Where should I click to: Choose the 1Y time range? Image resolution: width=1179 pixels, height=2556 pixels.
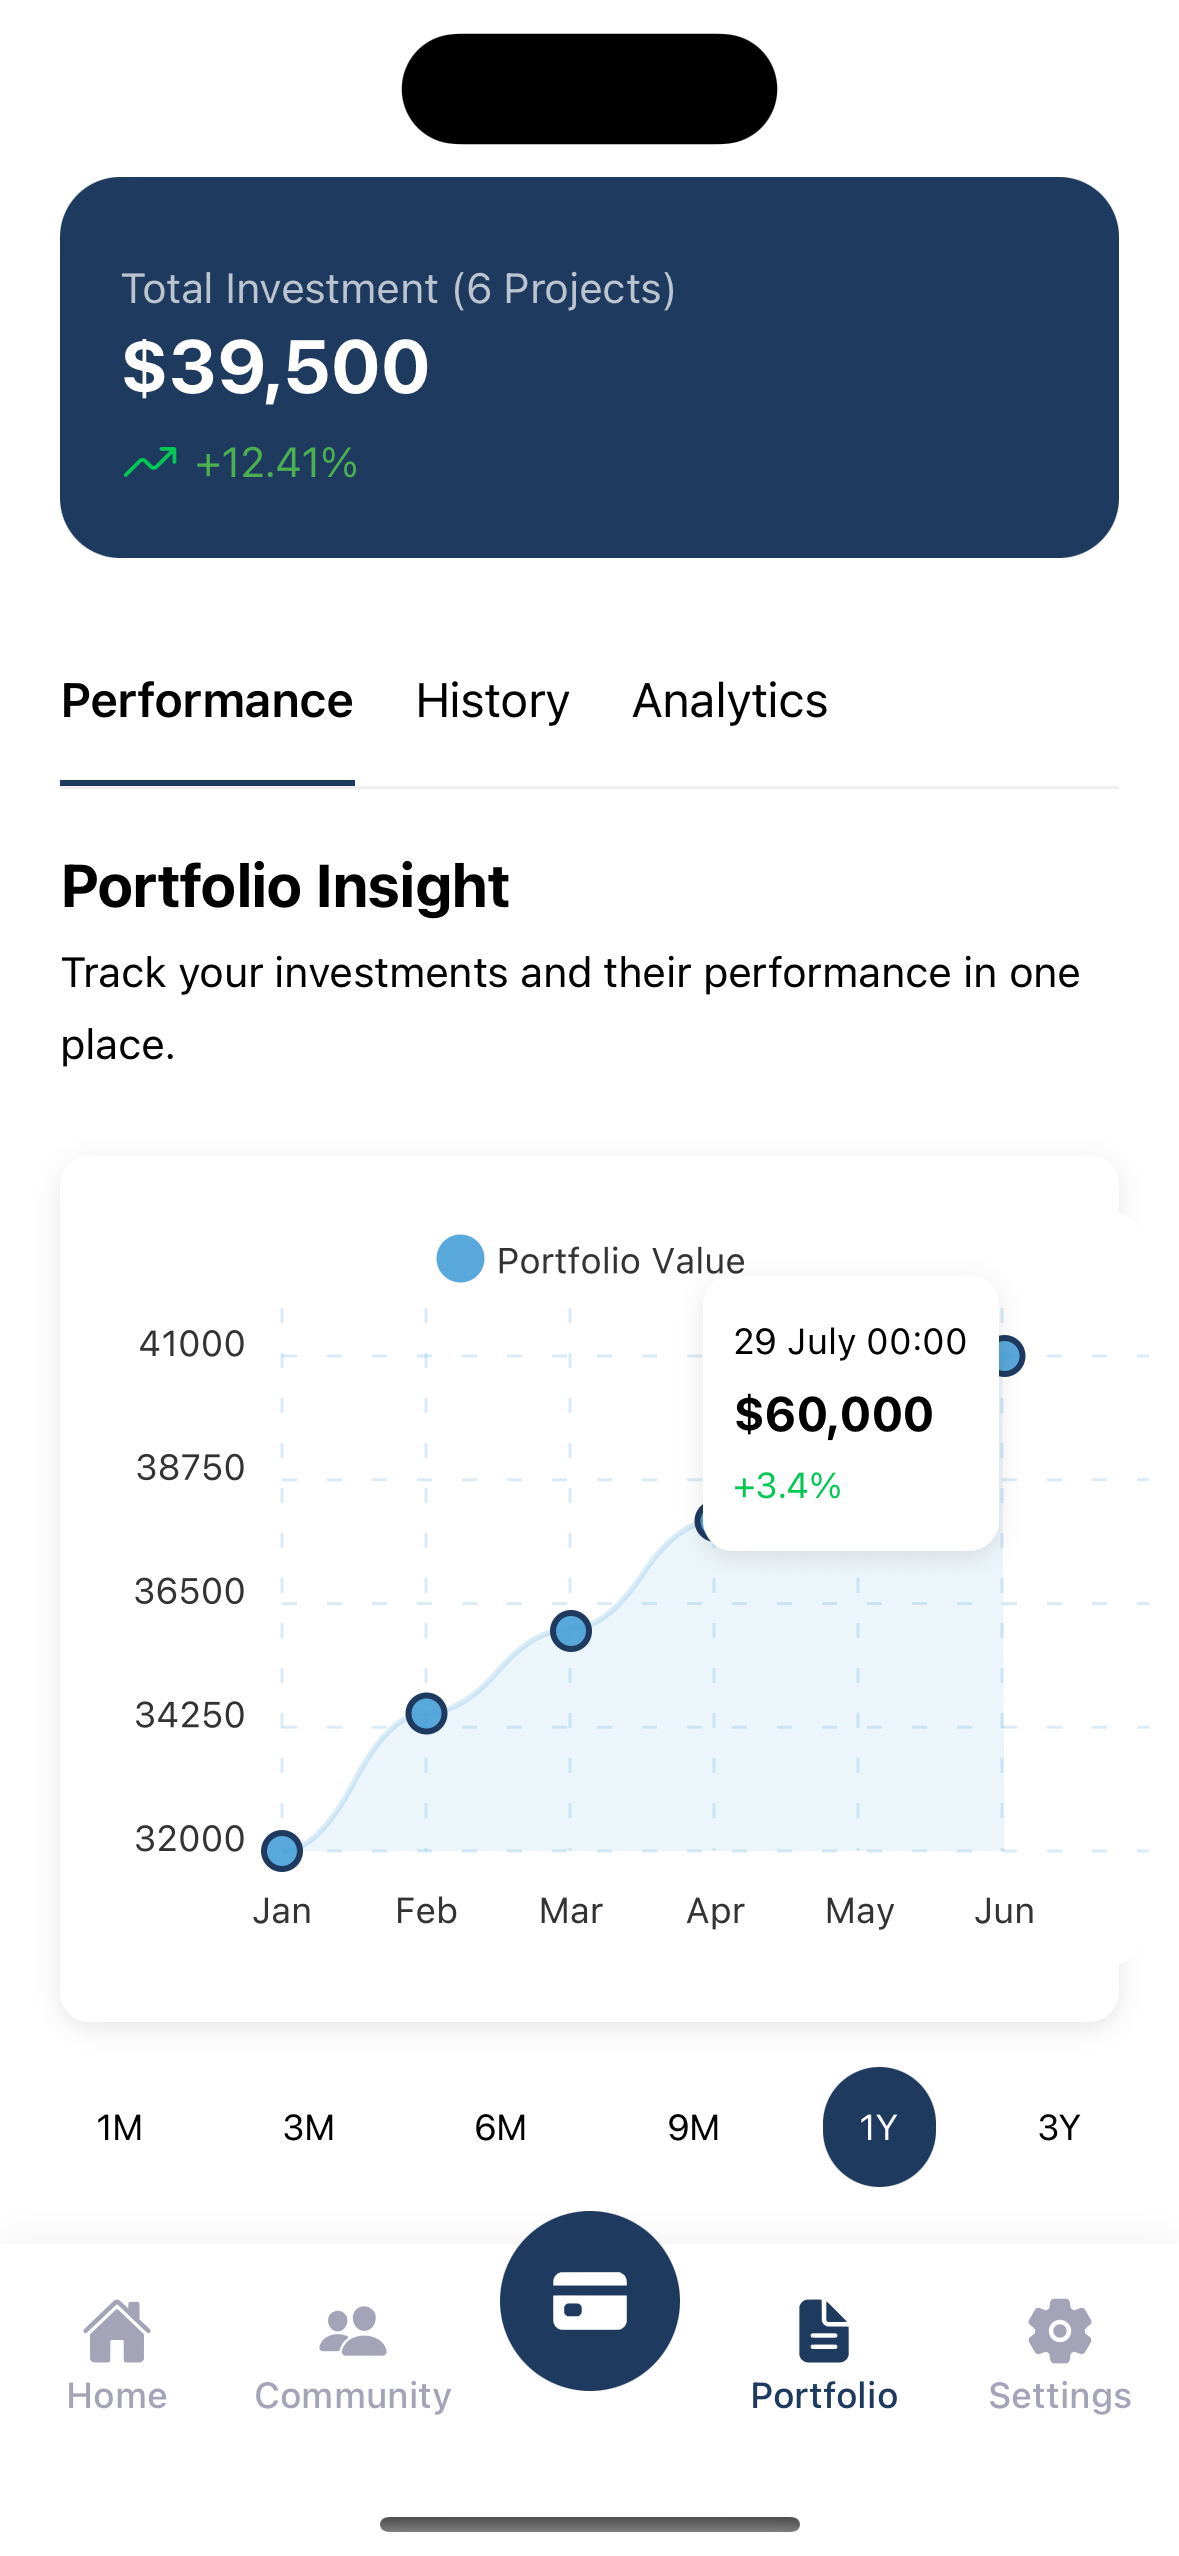[879, 2127]
